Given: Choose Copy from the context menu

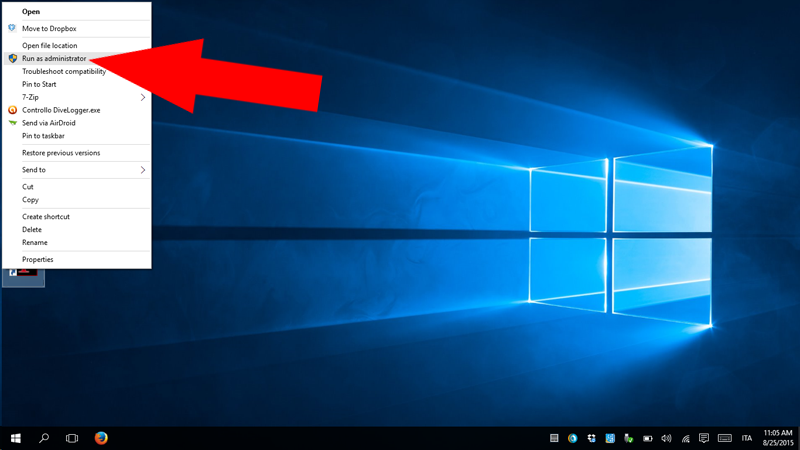Looking at the screenshot, I should tap(77, 199).
